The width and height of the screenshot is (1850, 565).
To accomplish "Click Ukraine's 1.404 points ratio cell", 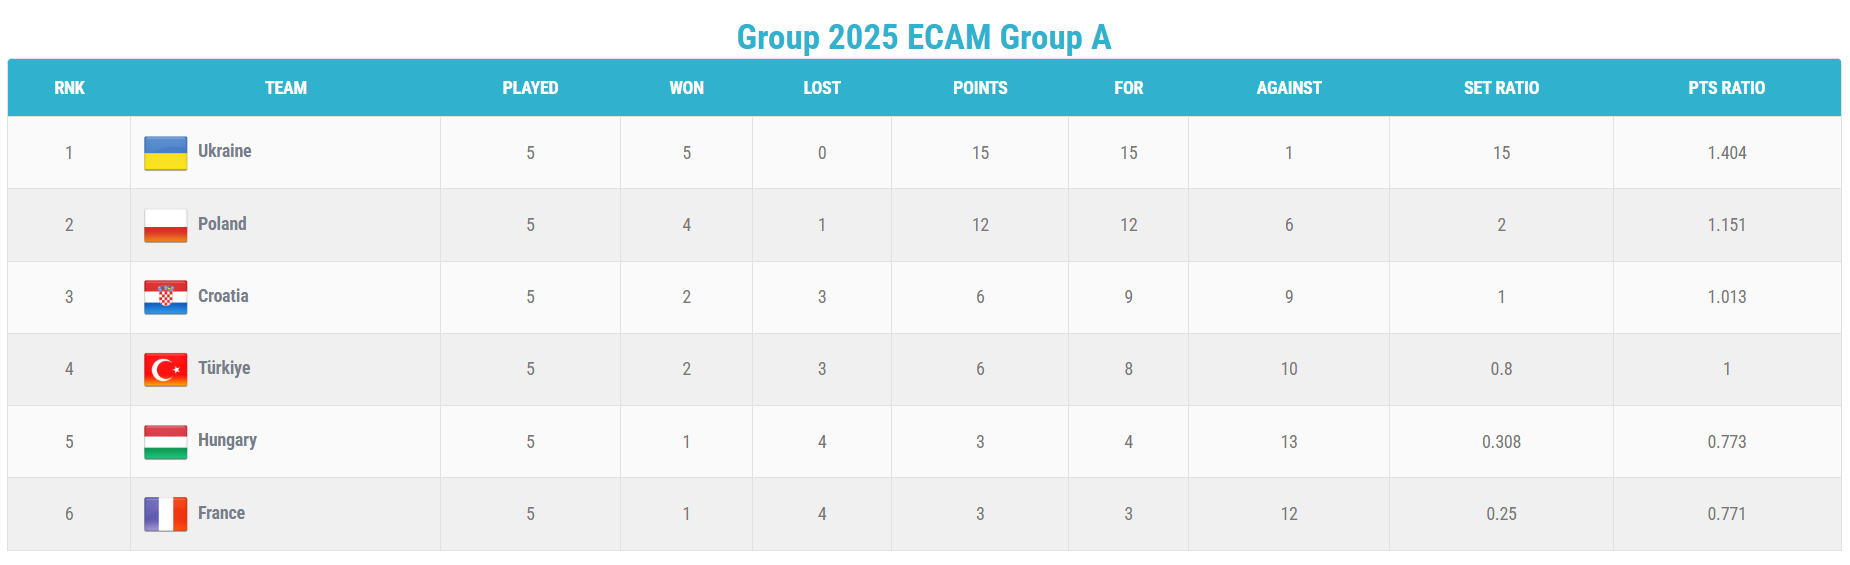I will click(x=1726, y=153).
